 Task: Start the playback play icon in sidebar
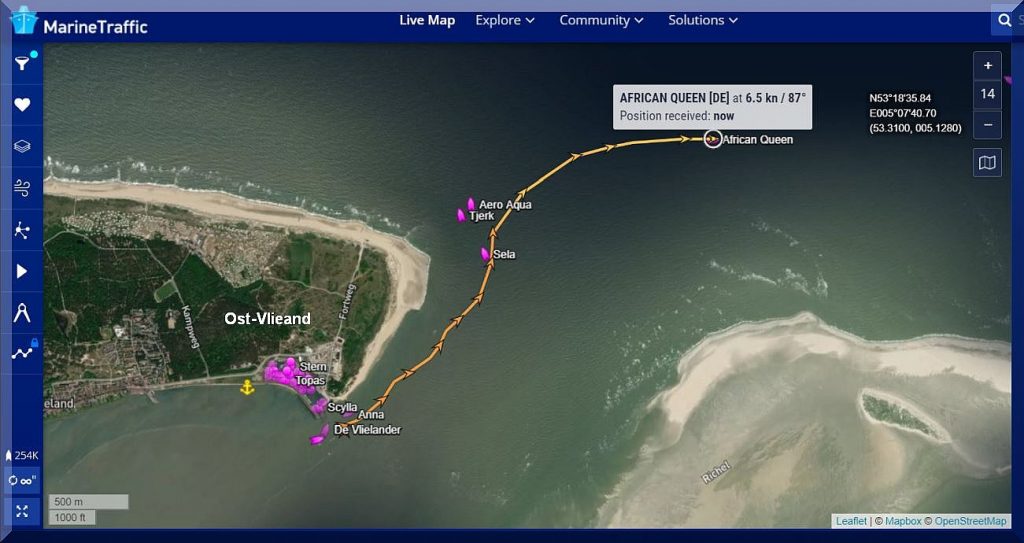click(22, 271)
